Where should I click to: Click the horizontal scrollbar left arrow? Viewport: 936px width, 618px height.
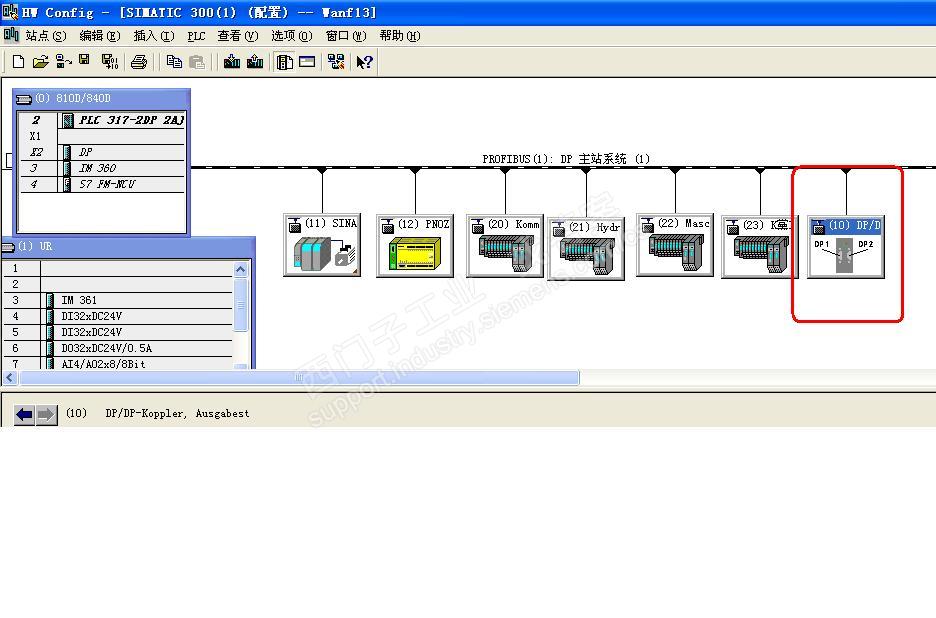coord(10,377)
